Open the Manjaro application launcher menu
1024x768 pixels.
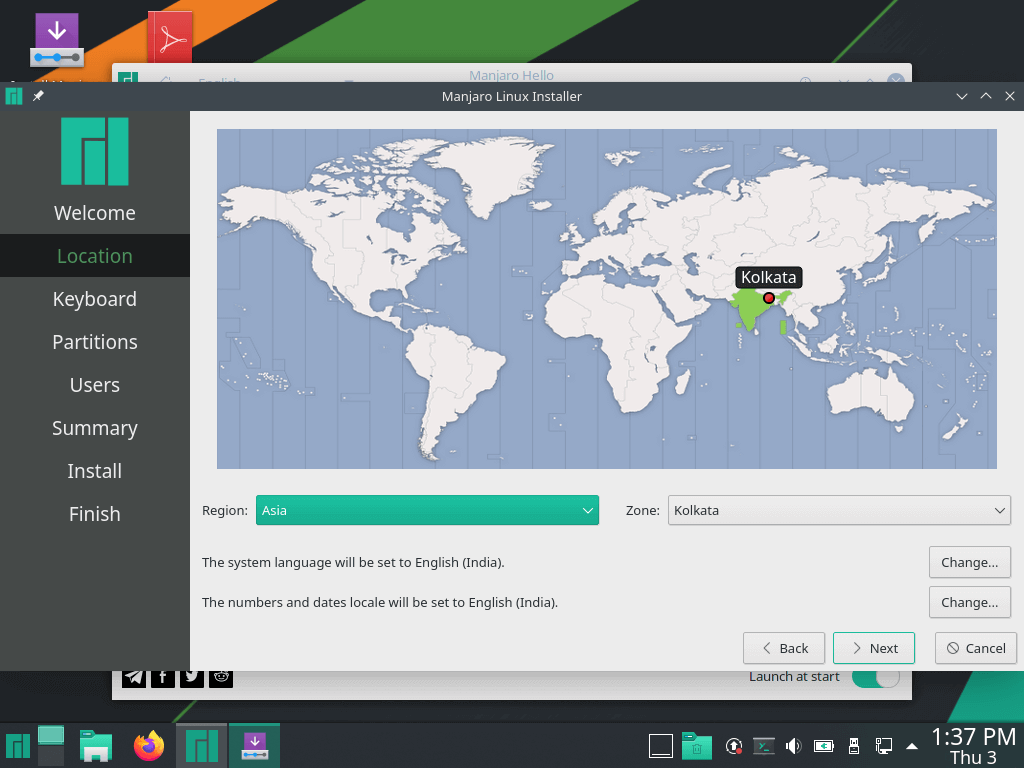pos(17,745)
